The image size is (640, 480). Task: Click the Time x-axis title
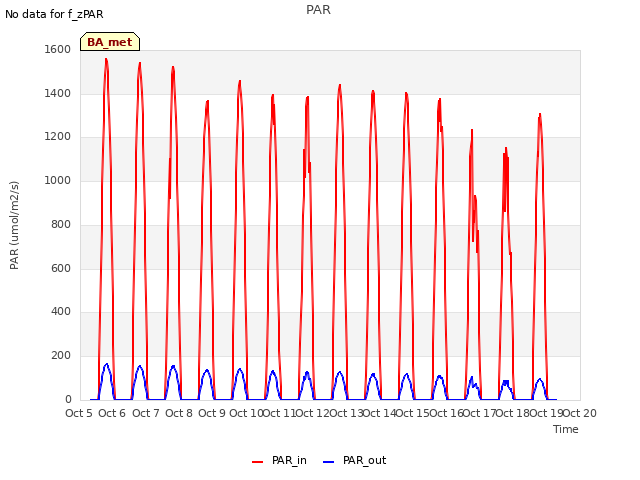(x=566, y=429)
